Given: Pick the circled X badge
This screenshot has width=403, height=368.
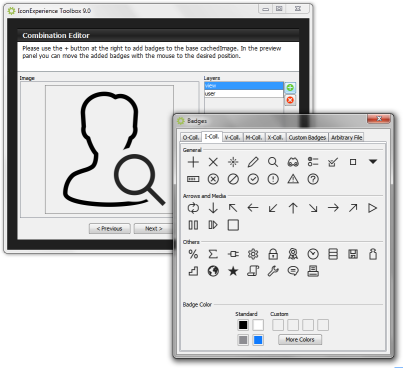Looking at the screenshot, I should pyautogui.click(x=213, y=179).
